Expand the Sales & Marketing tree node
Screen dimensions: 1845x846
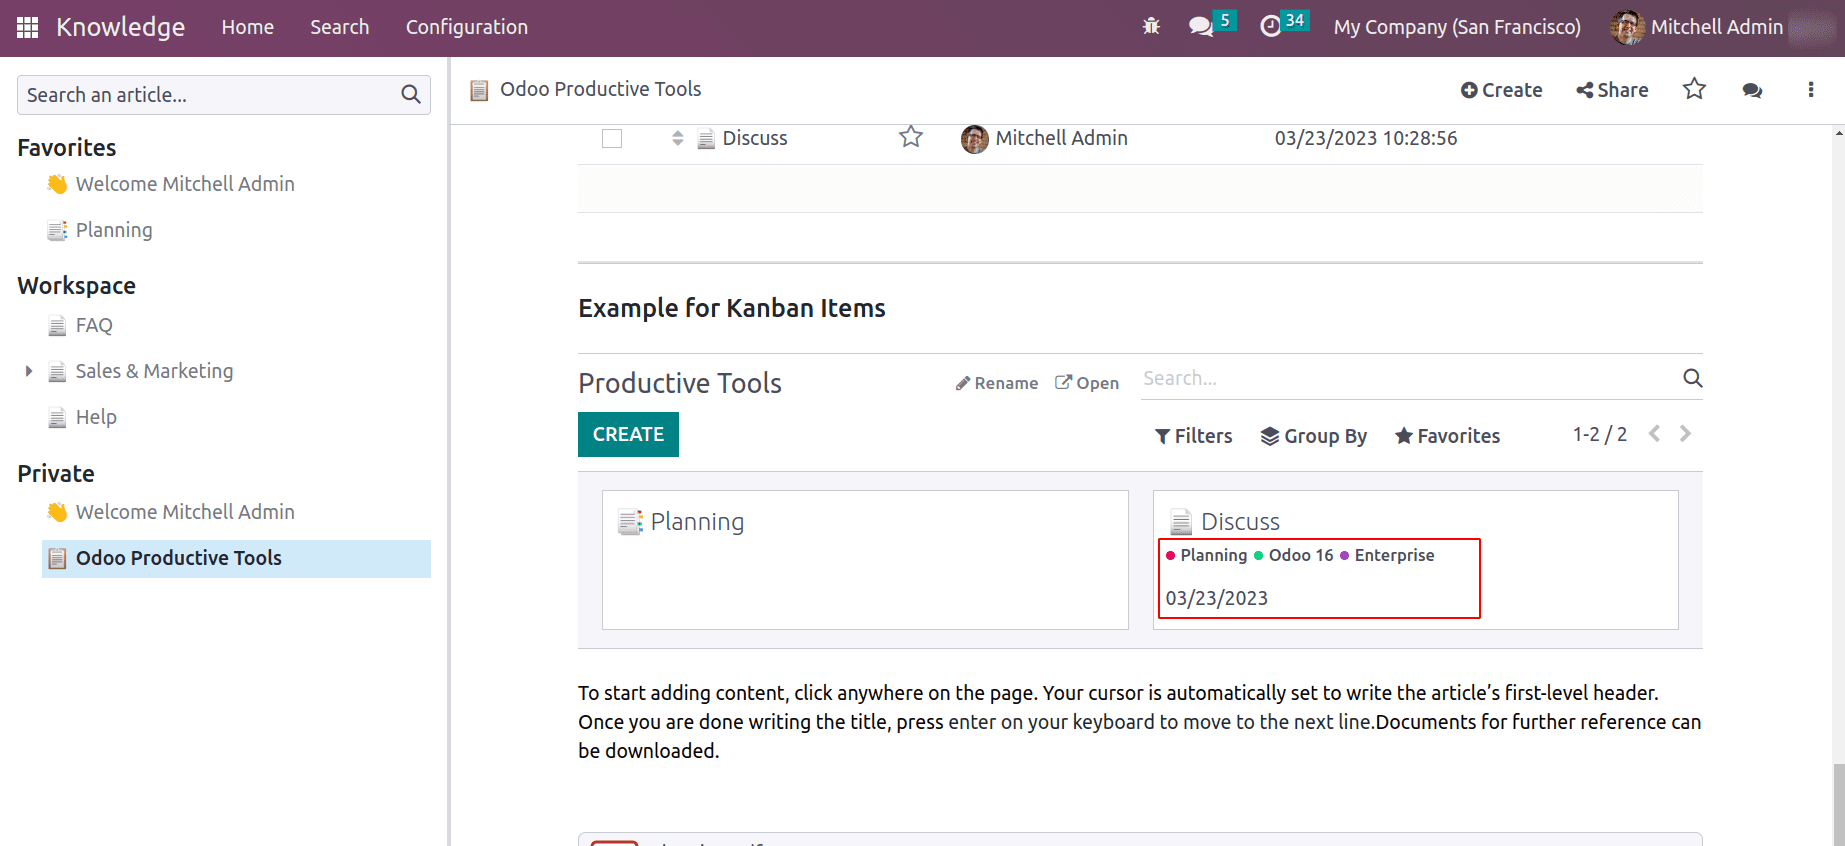point(28,371)
